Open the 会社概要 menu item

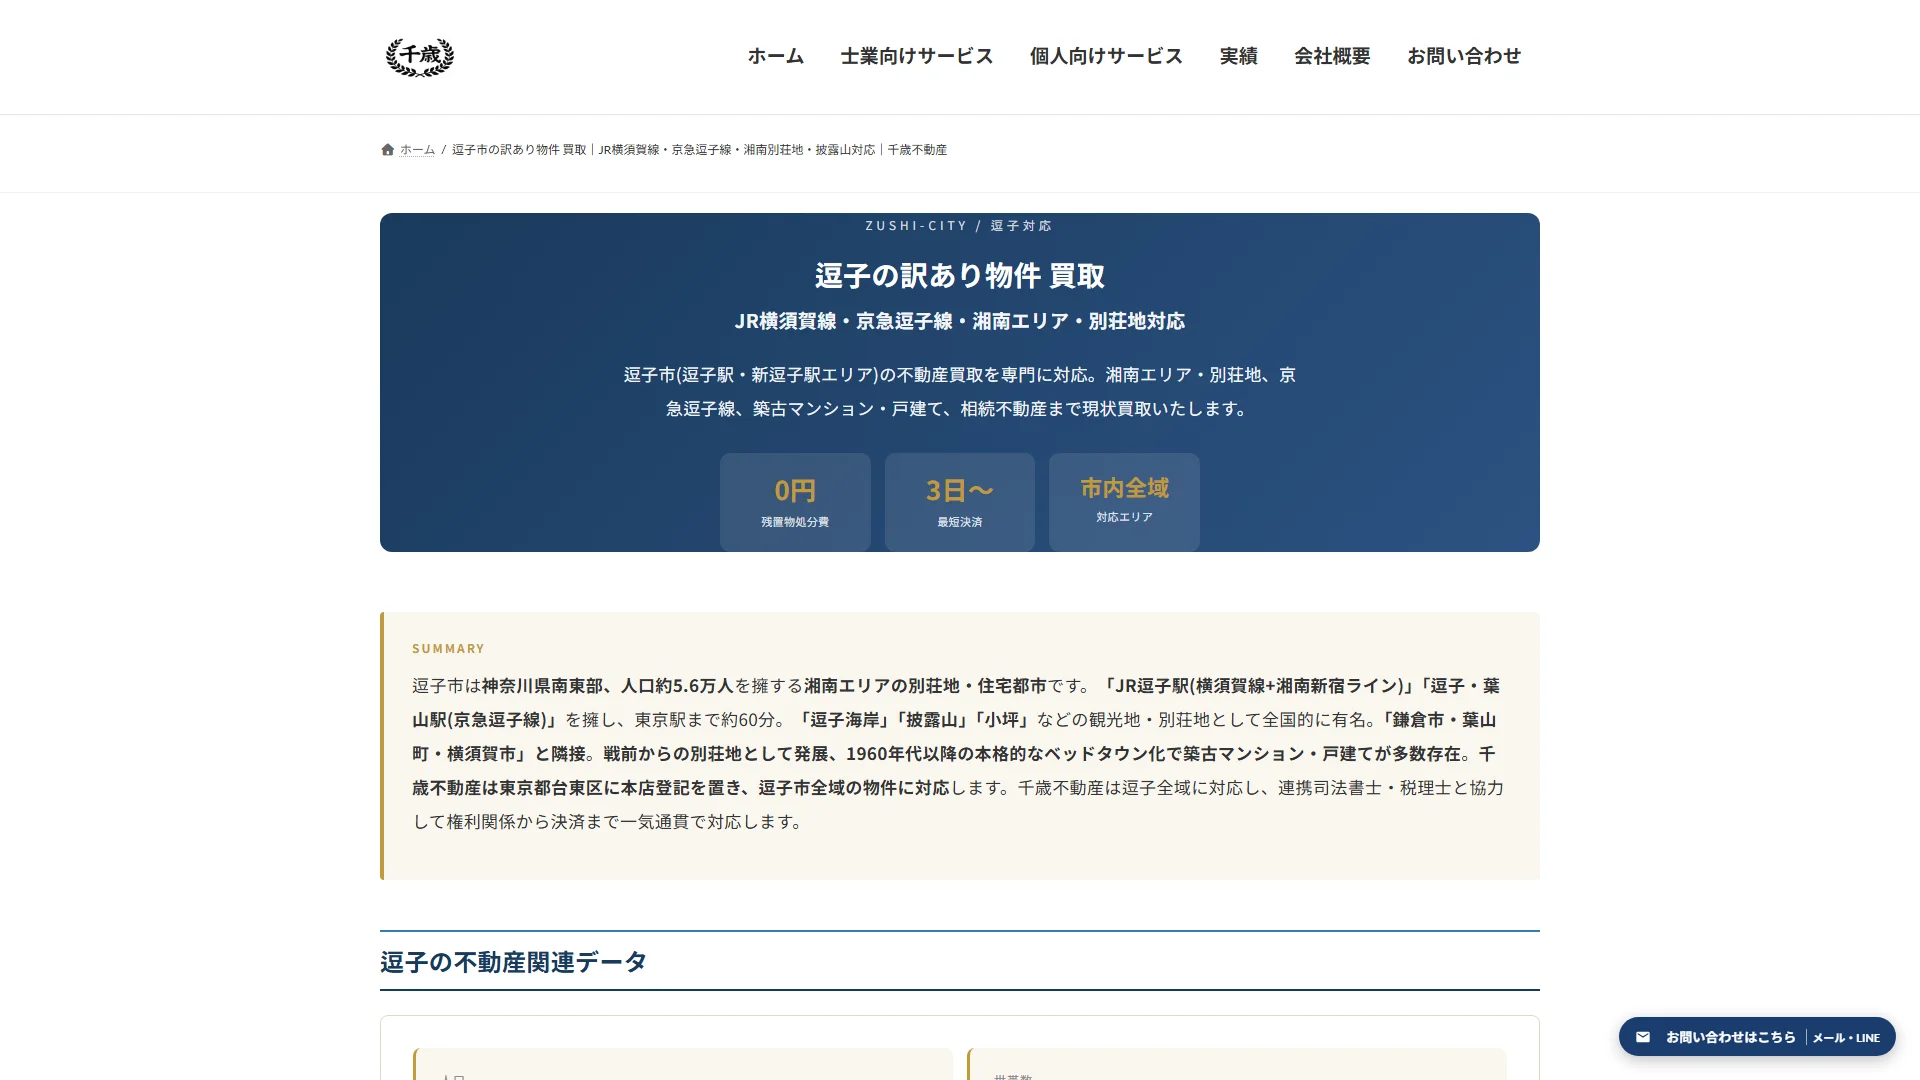click(x=1332, y=56)
